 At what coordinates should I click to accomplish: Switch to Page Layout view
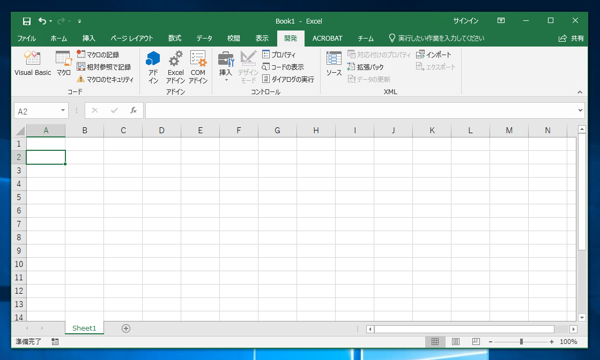tap(456, 342)
